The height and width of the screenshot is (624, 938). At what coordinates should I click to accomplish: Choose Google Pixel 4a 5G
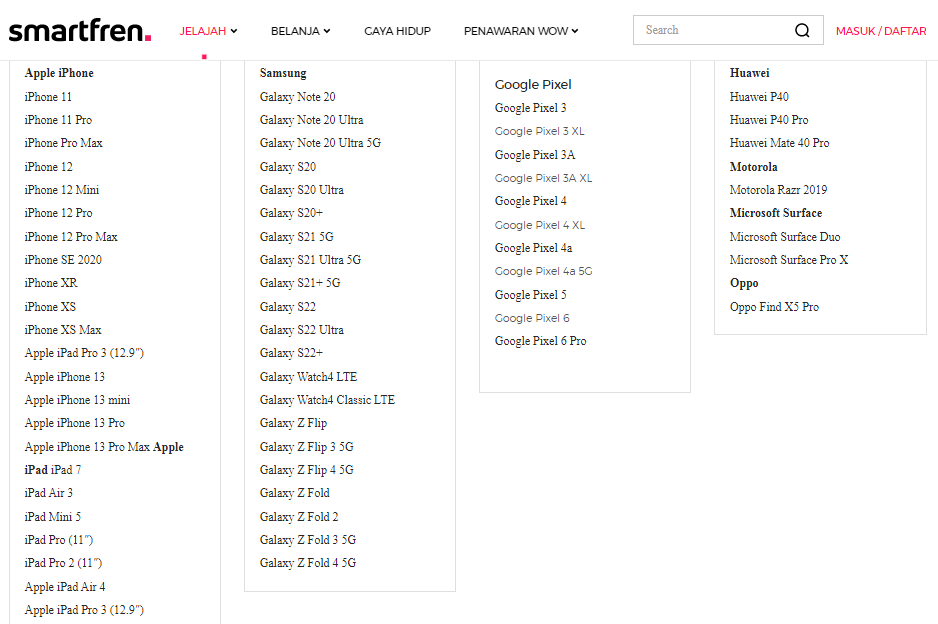click(543, 271)
